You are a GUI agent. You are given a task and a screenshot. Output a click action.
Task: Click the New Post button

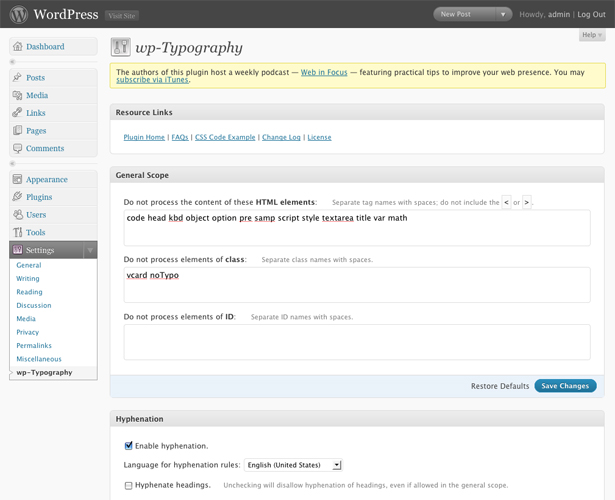coord(464,15)
